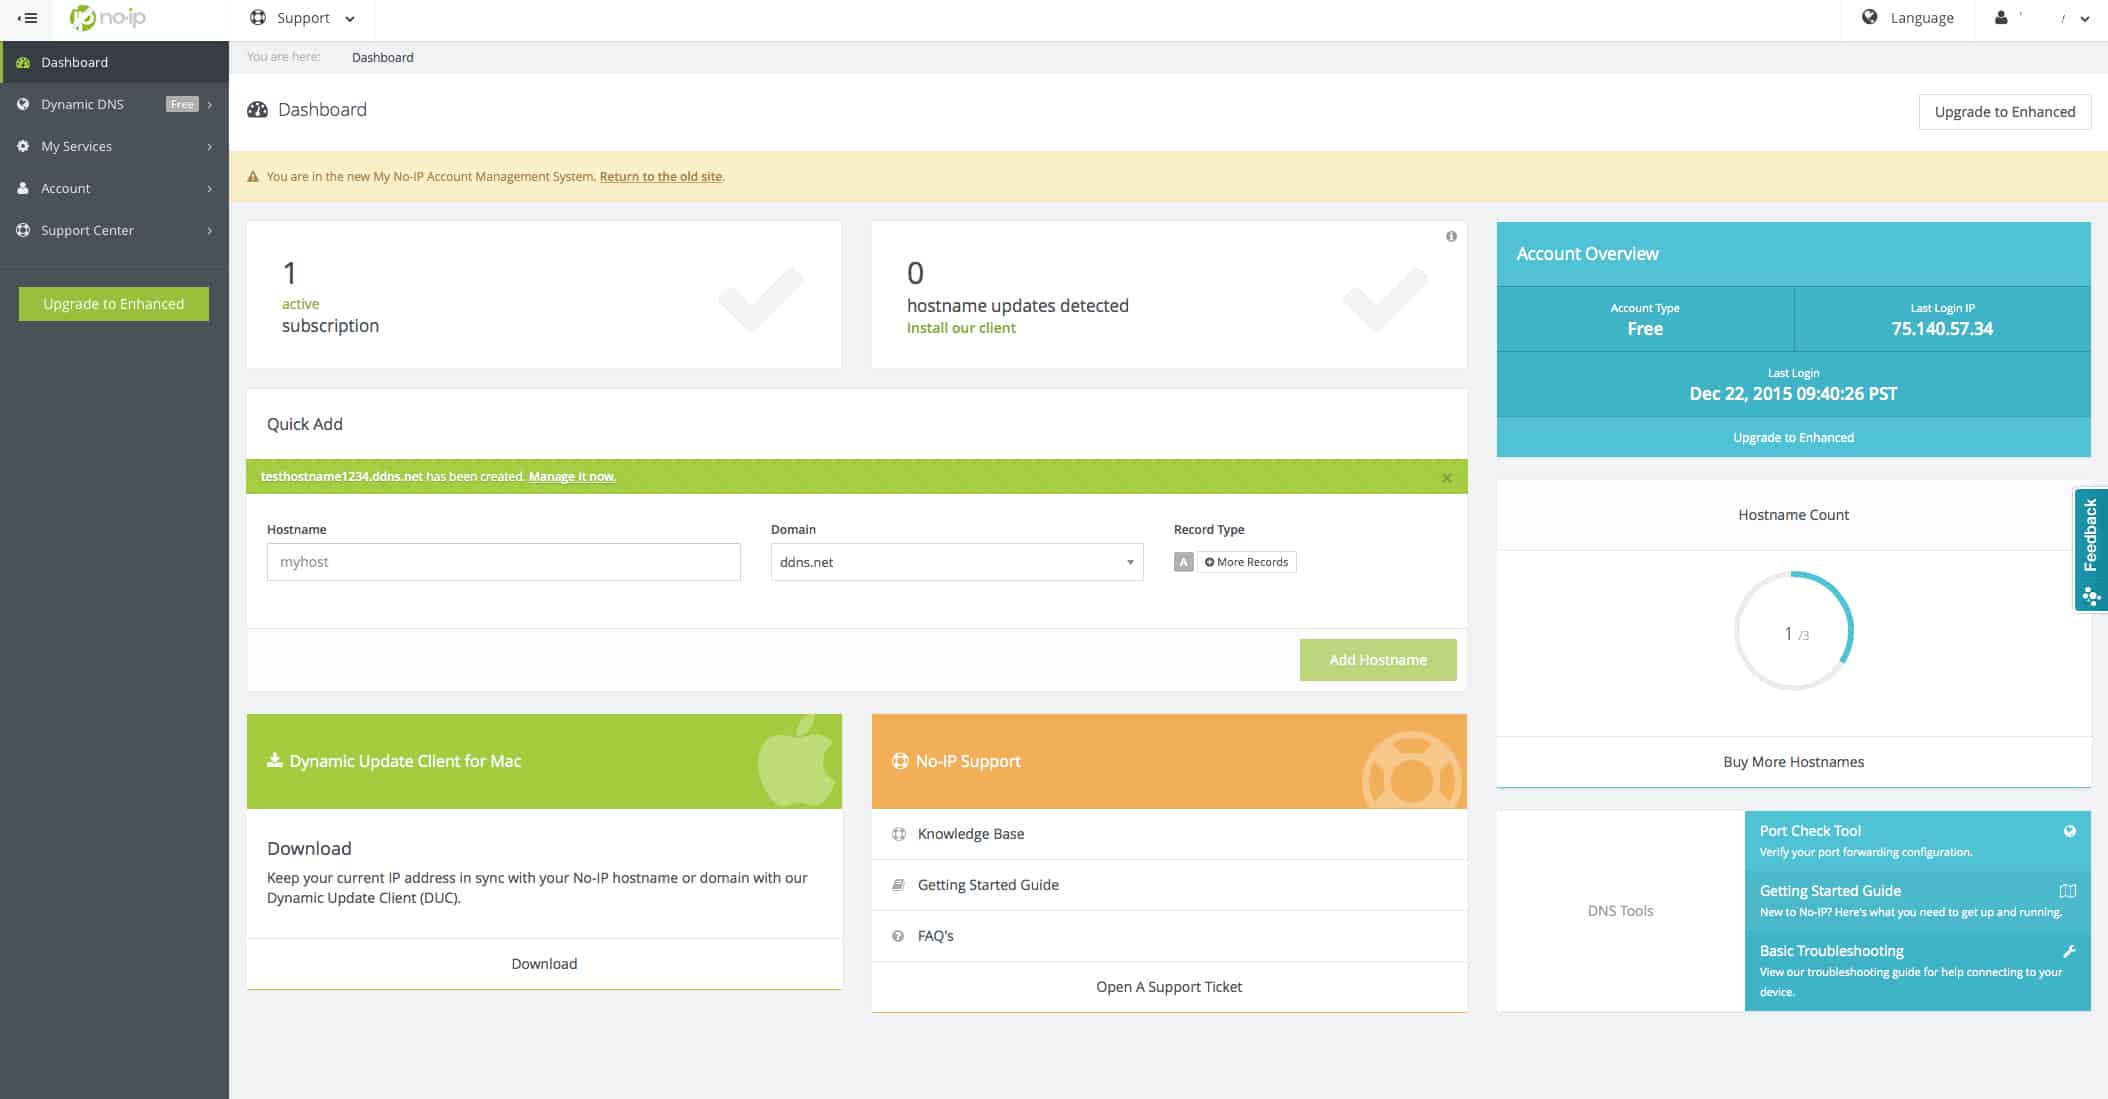Click the No-IP Support banner heading

pyautogui.click(x=968, y=761)
